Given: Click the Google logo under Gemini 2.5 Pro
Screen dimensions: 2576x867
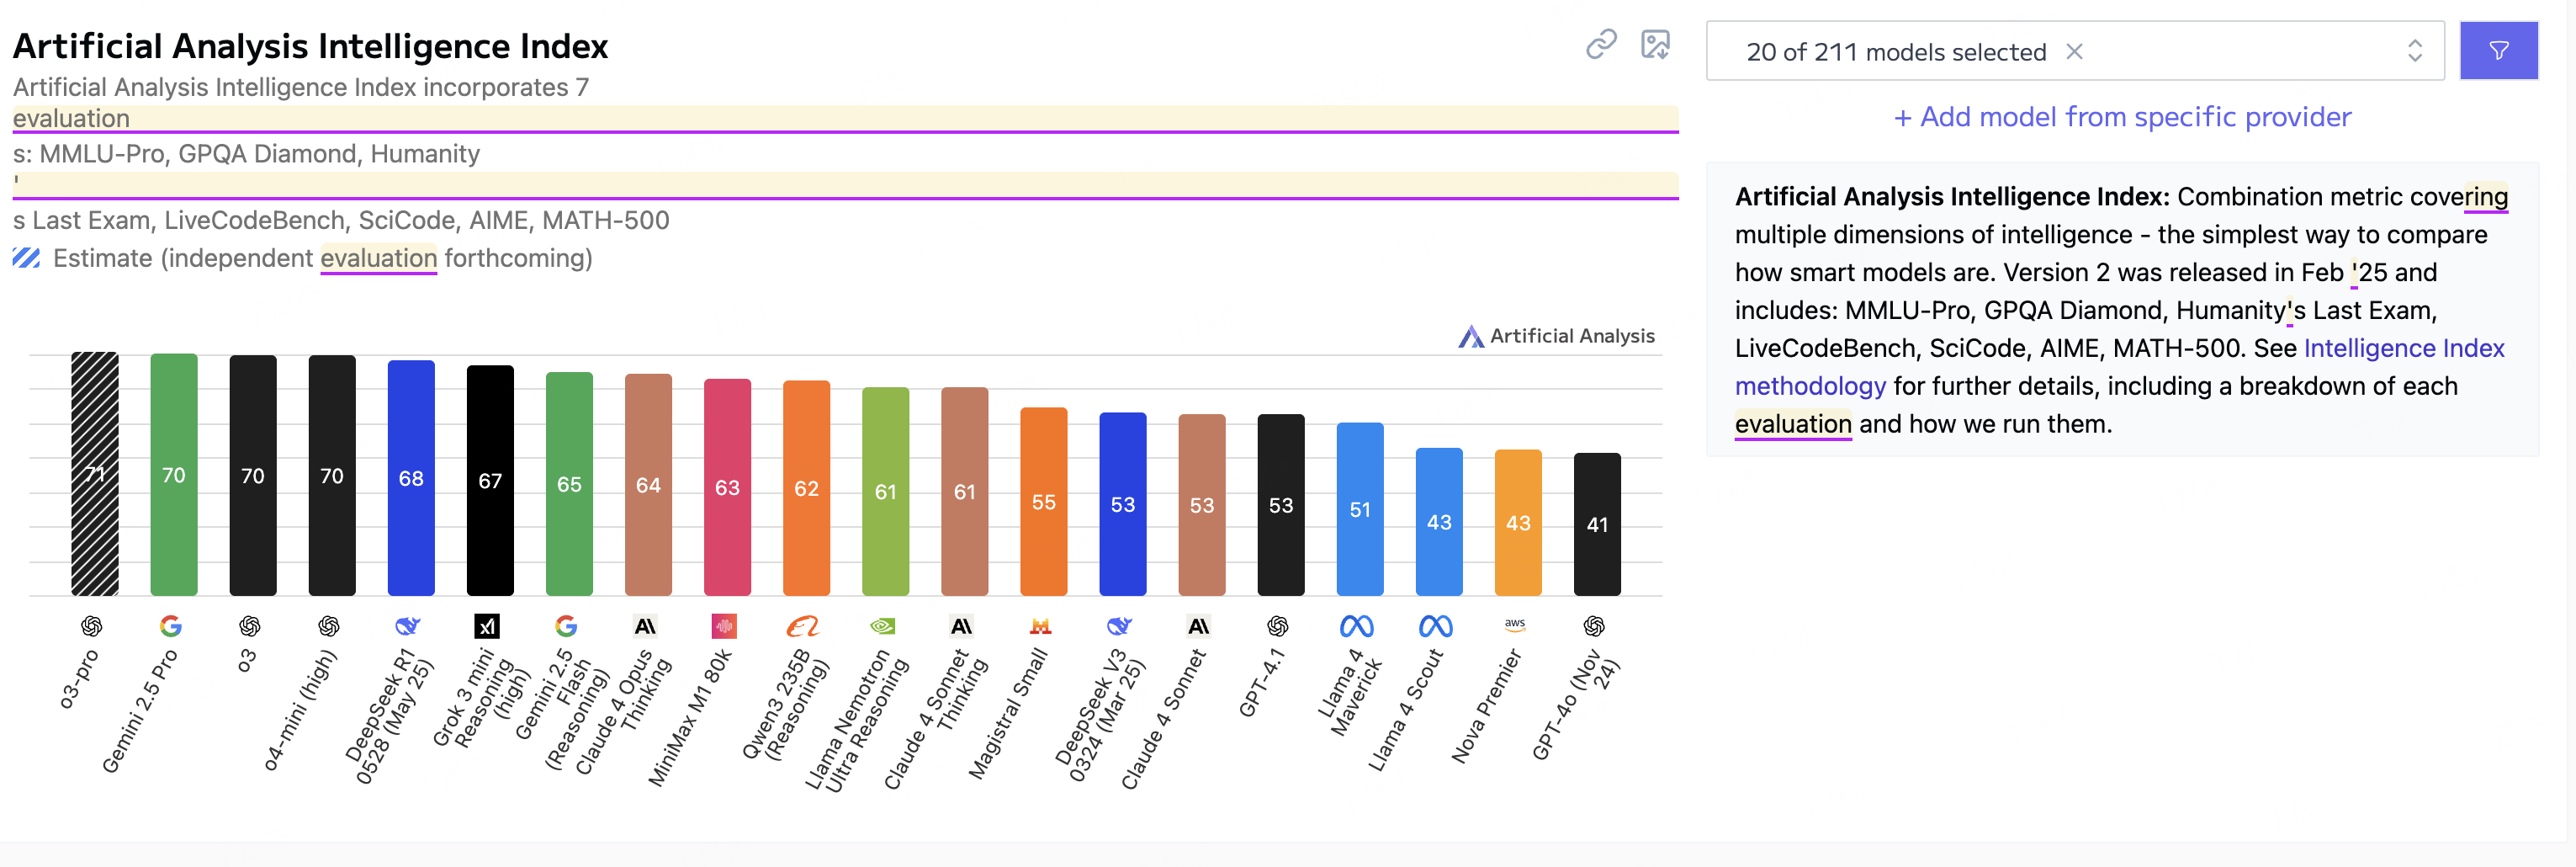Looking at the screenshot, I should [171, 626].
